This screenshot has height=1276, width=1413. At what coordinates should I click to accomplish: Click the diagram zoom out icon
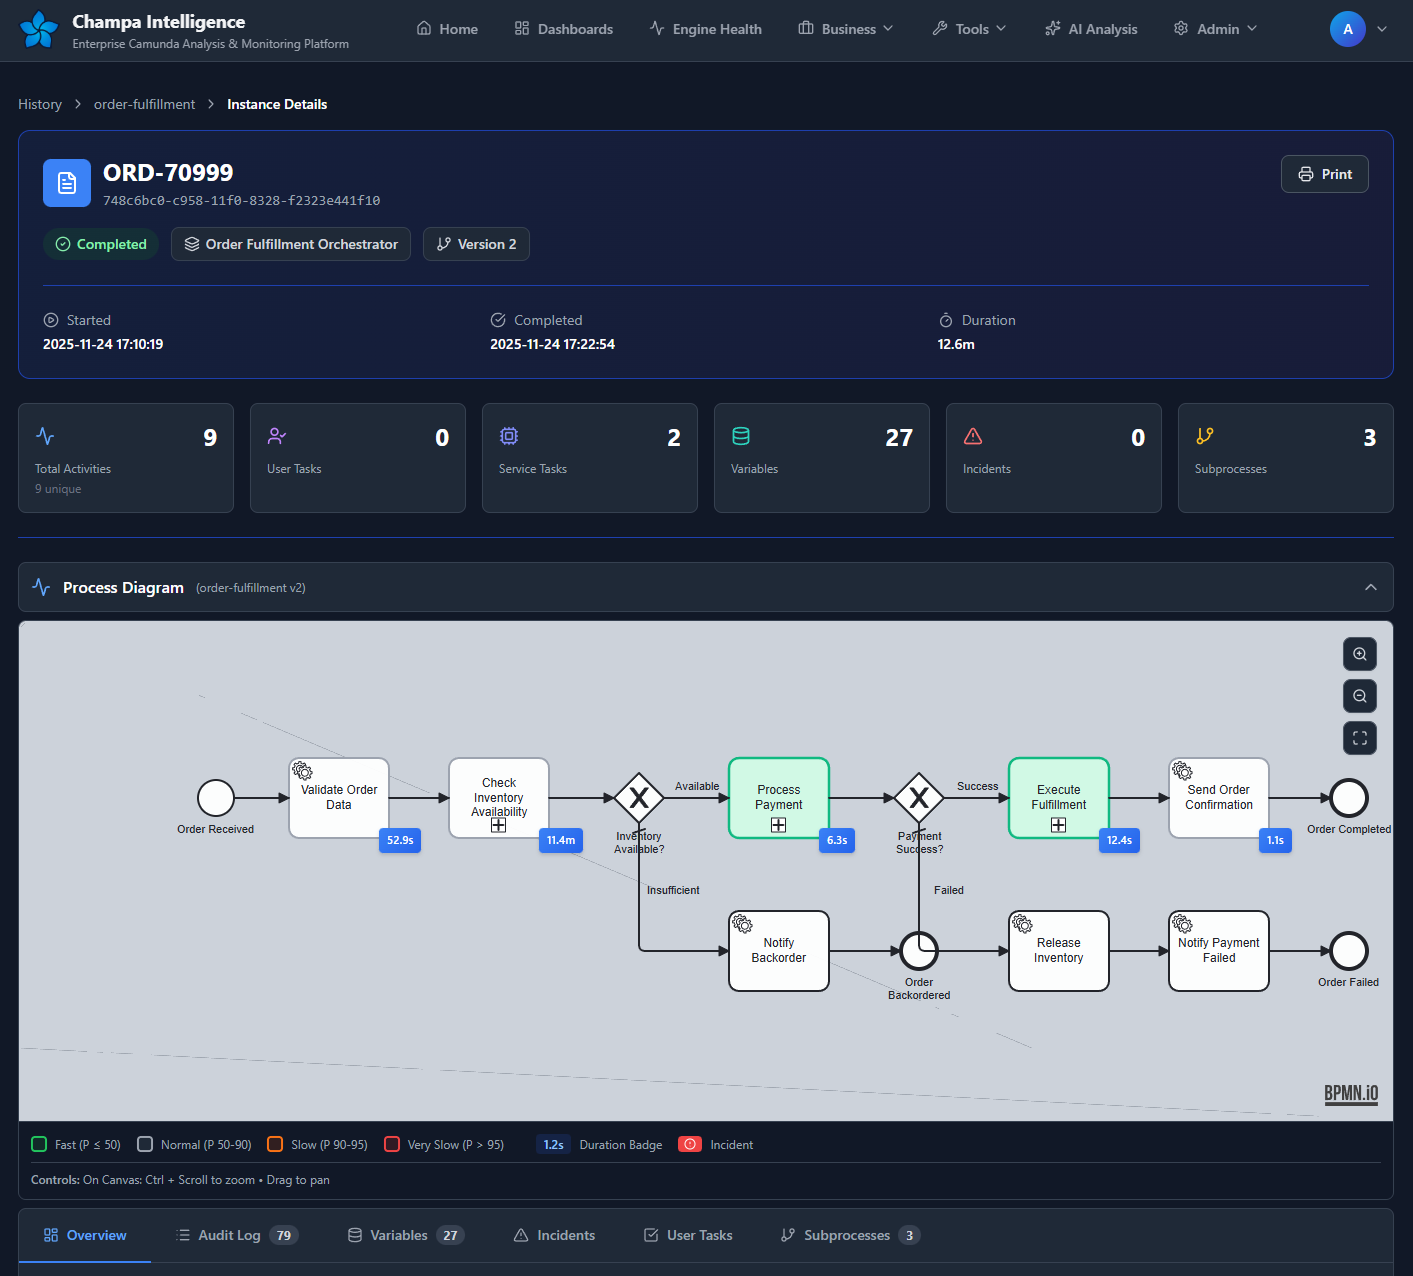1359,696
